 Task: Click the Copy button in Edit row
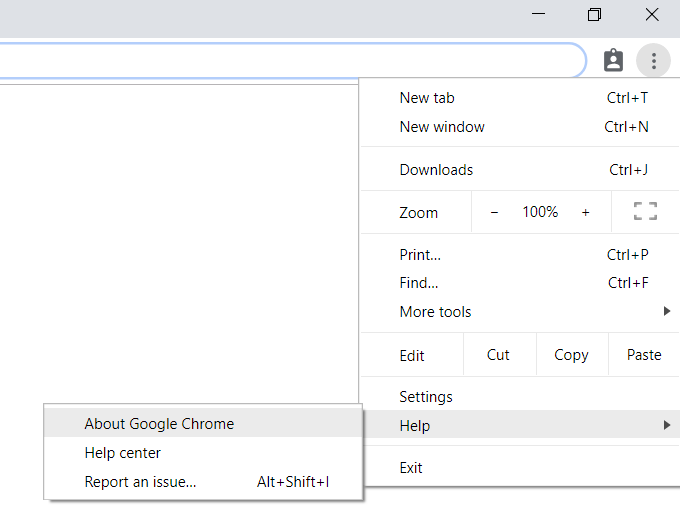[x=571, y=355]
